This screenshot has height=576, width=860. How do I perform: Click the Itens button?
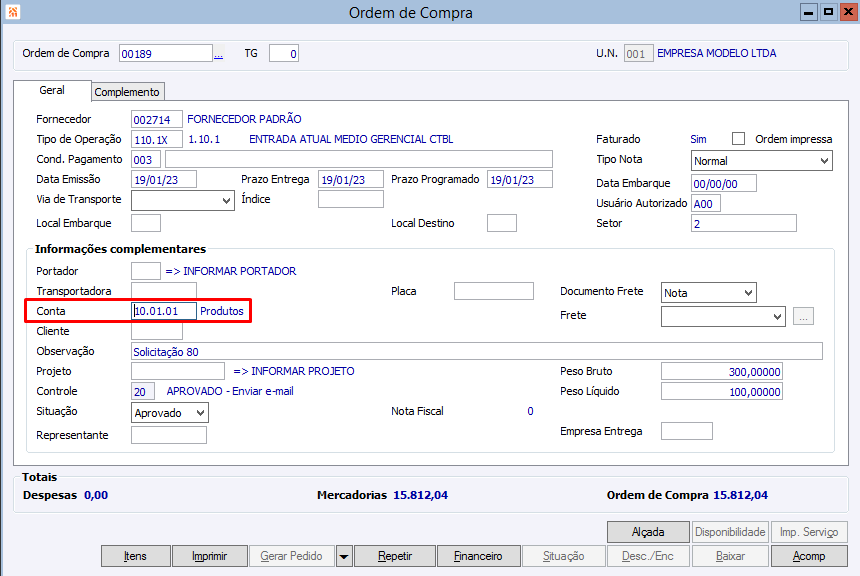click(x=135, y=556)
